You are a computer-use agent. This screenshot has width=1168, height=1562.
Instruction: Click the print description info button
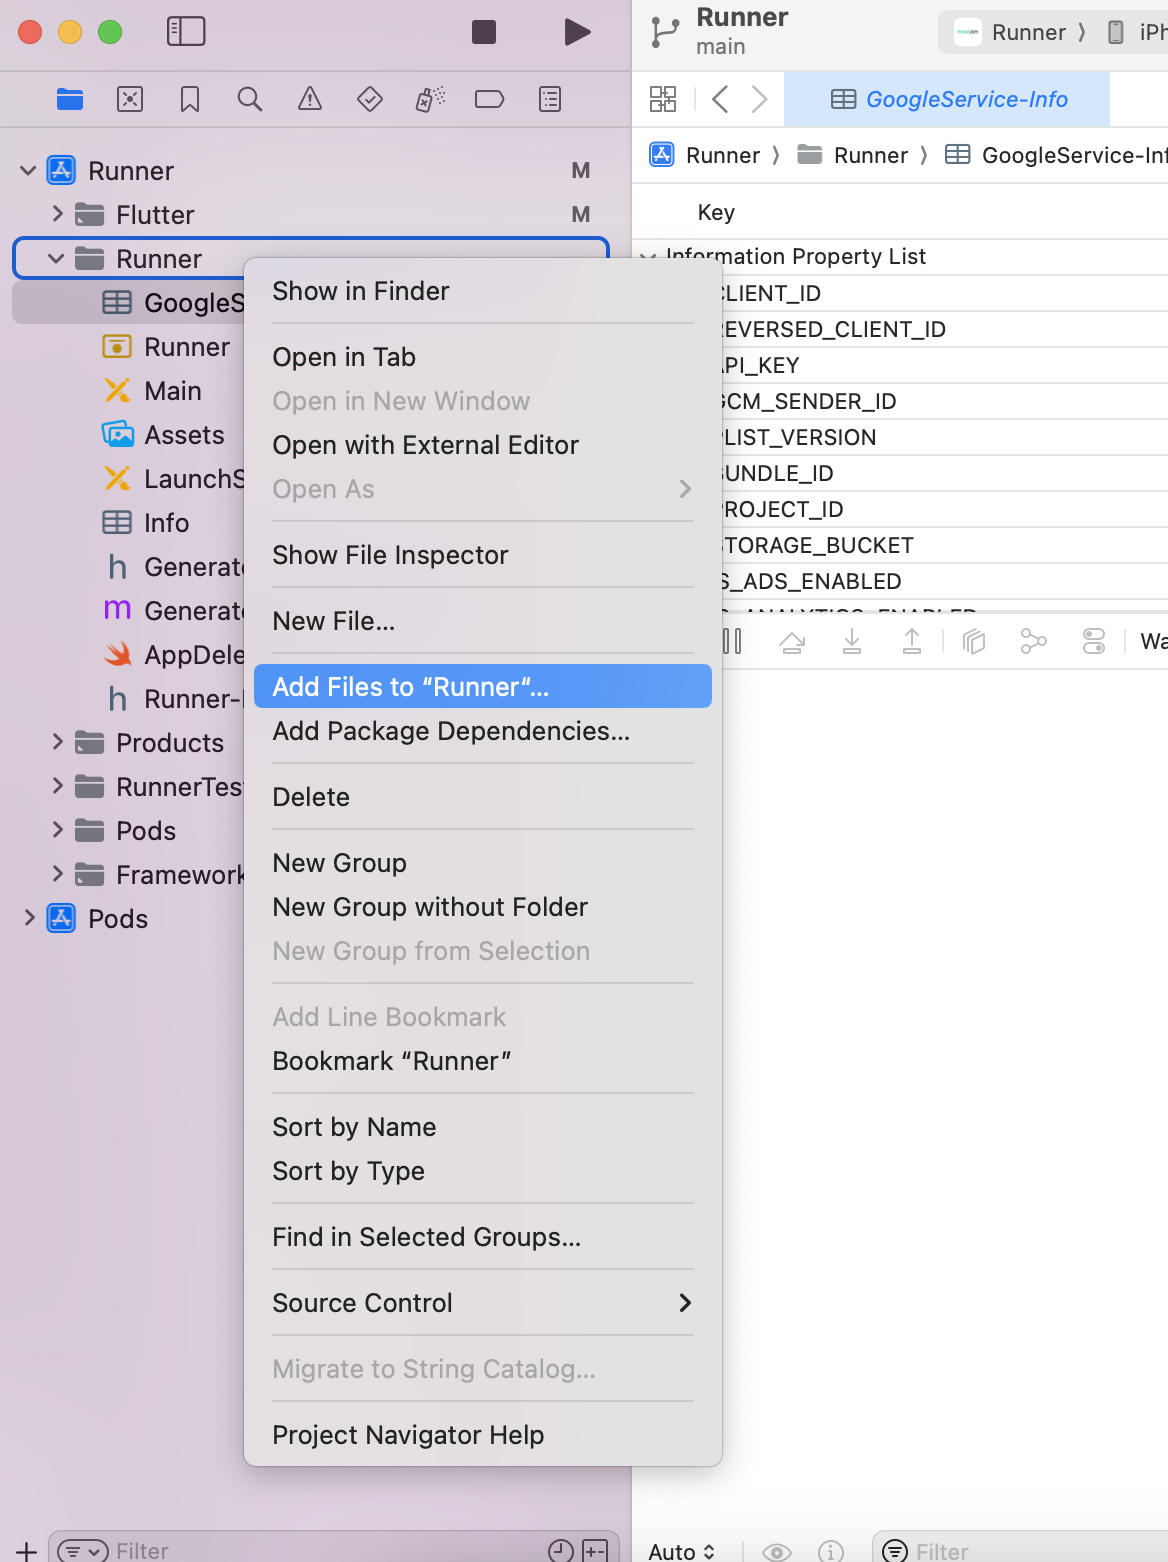(831, 1551)
